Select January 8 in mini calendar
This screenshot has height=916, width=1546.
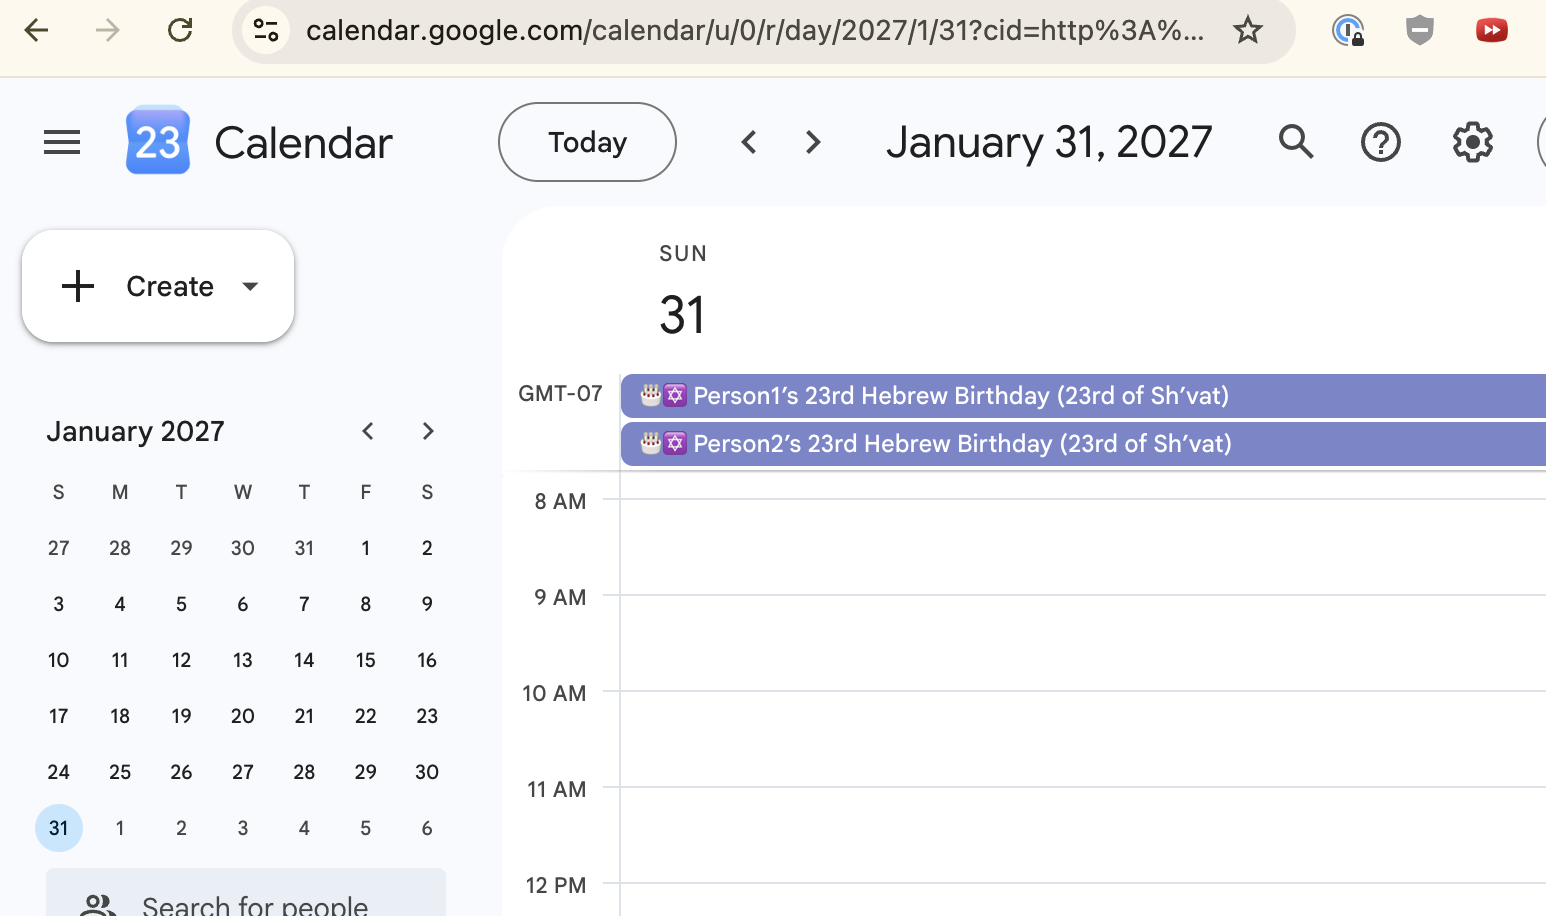pos(366,604)
